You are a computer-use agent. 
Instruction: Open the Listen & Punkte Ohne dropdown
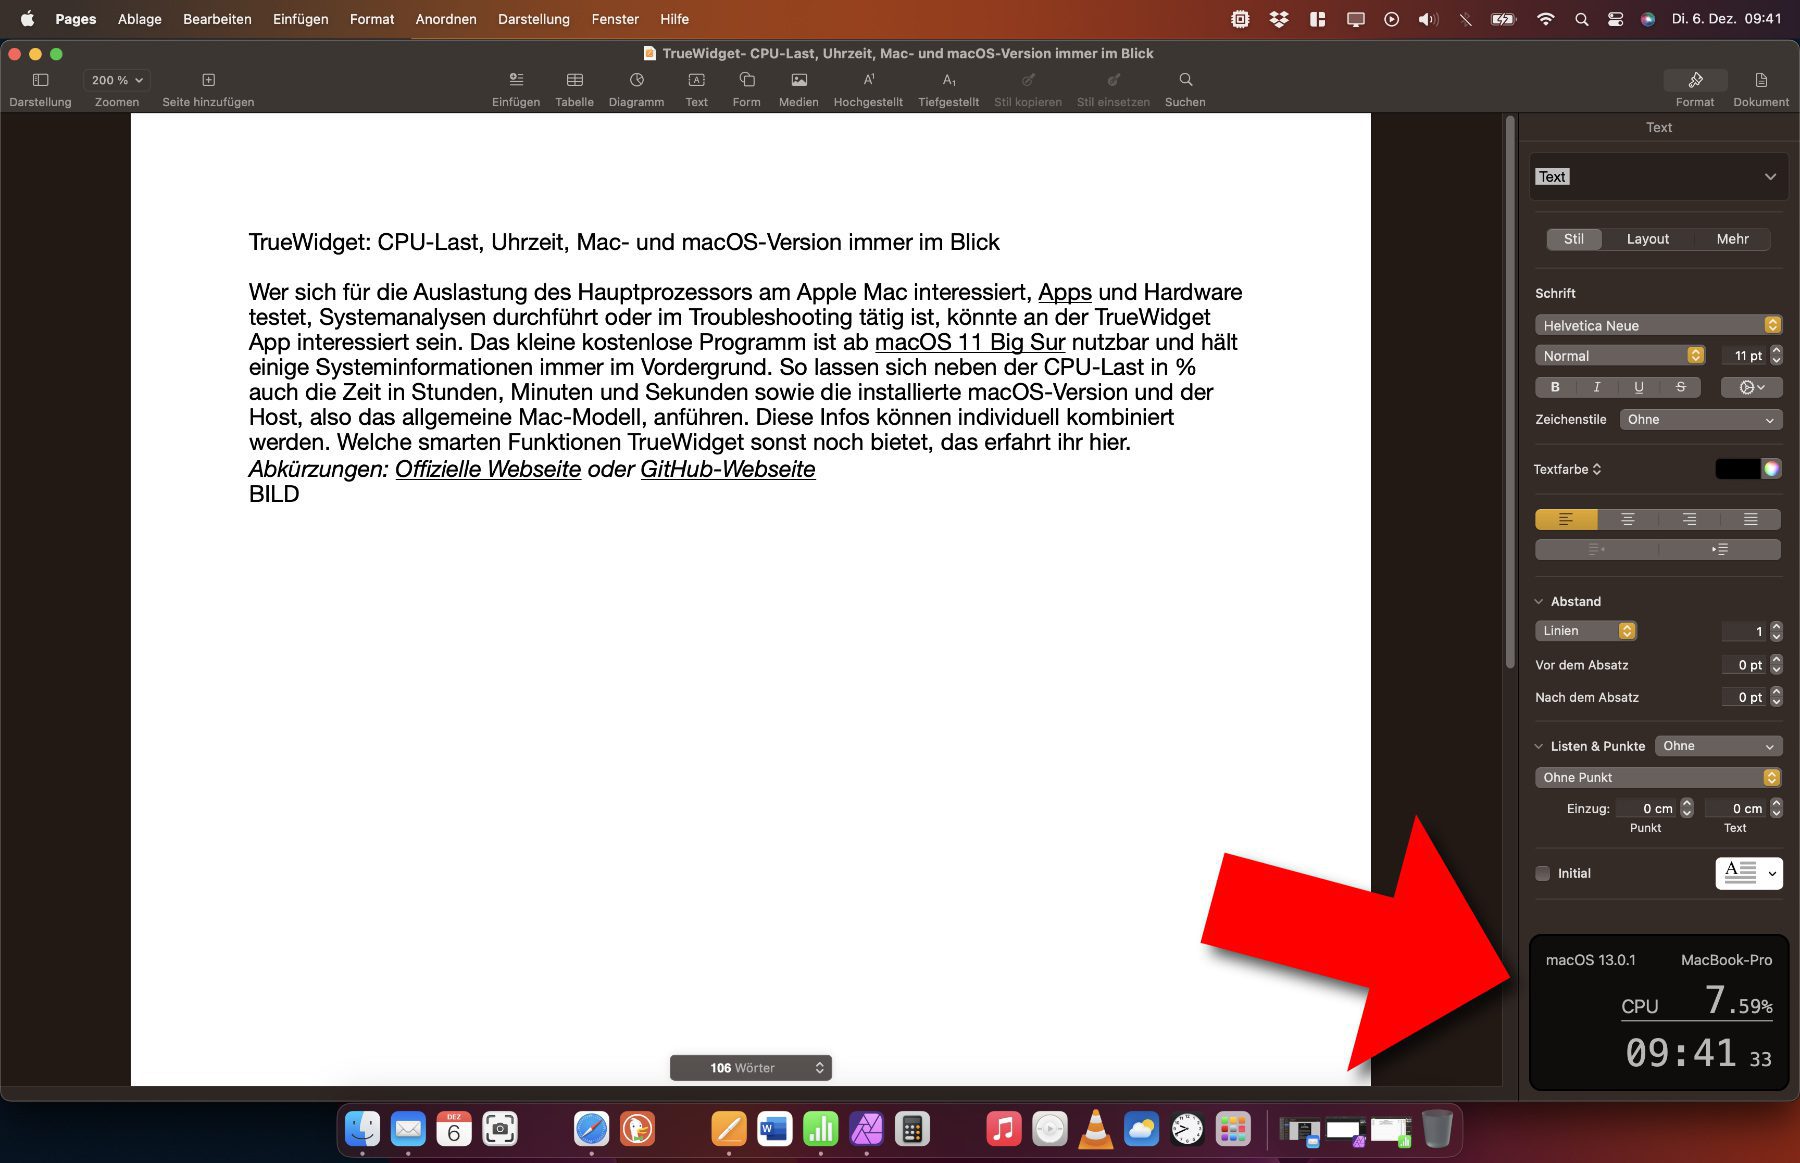pyautogui.click(x=1718, y=746)
